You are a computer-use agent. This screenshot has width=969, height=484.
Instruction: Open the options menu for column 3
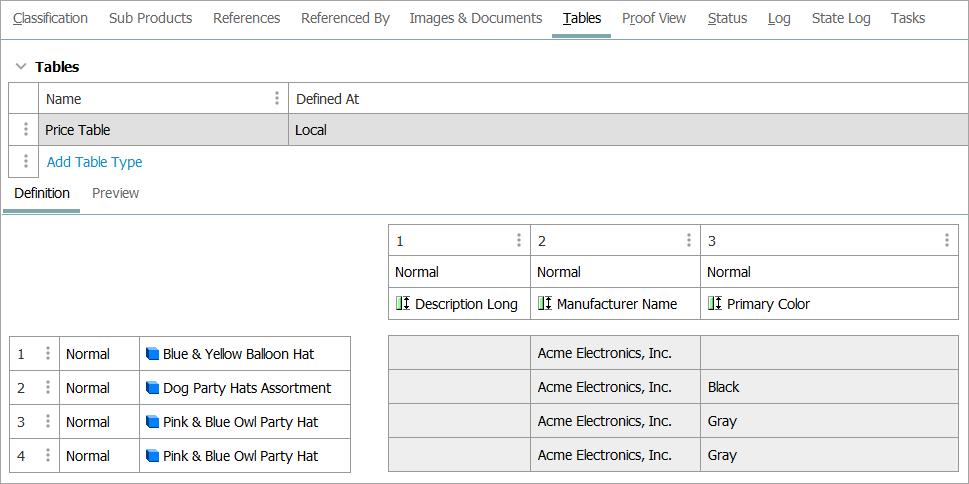click(x=947, y=240)
